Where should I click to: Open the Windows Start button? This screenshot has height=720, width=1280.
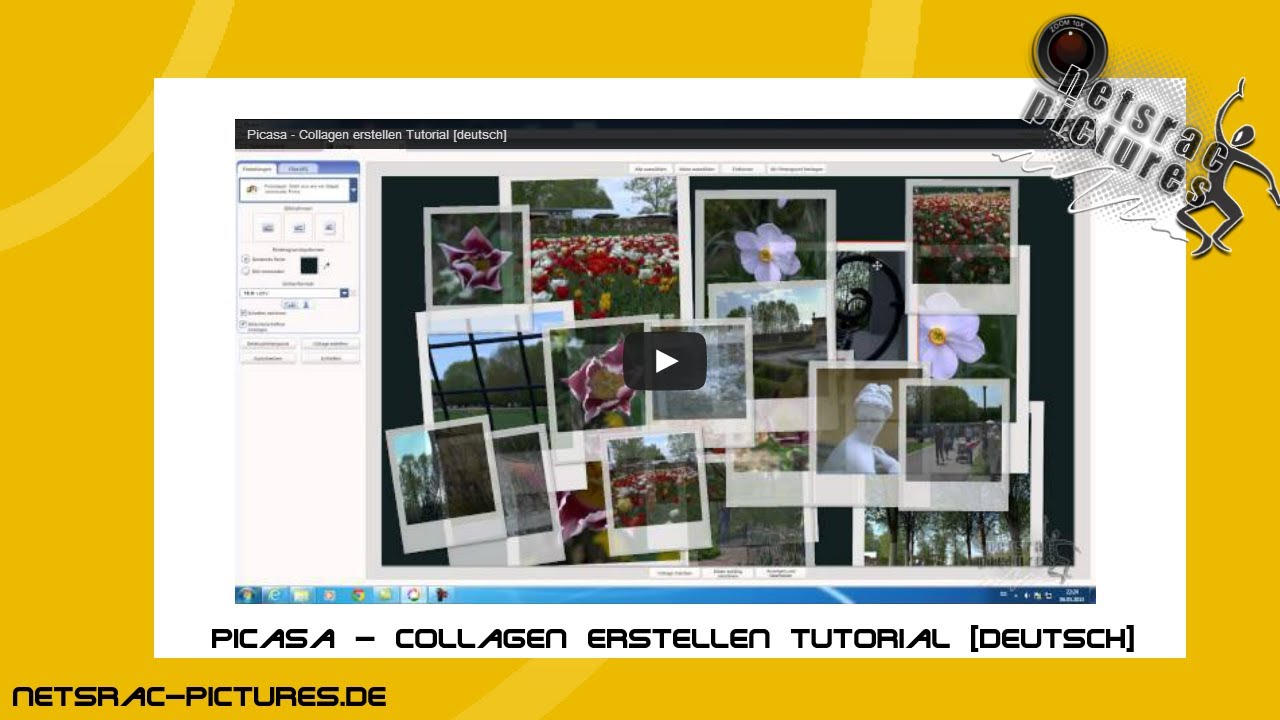click(247, 595)
